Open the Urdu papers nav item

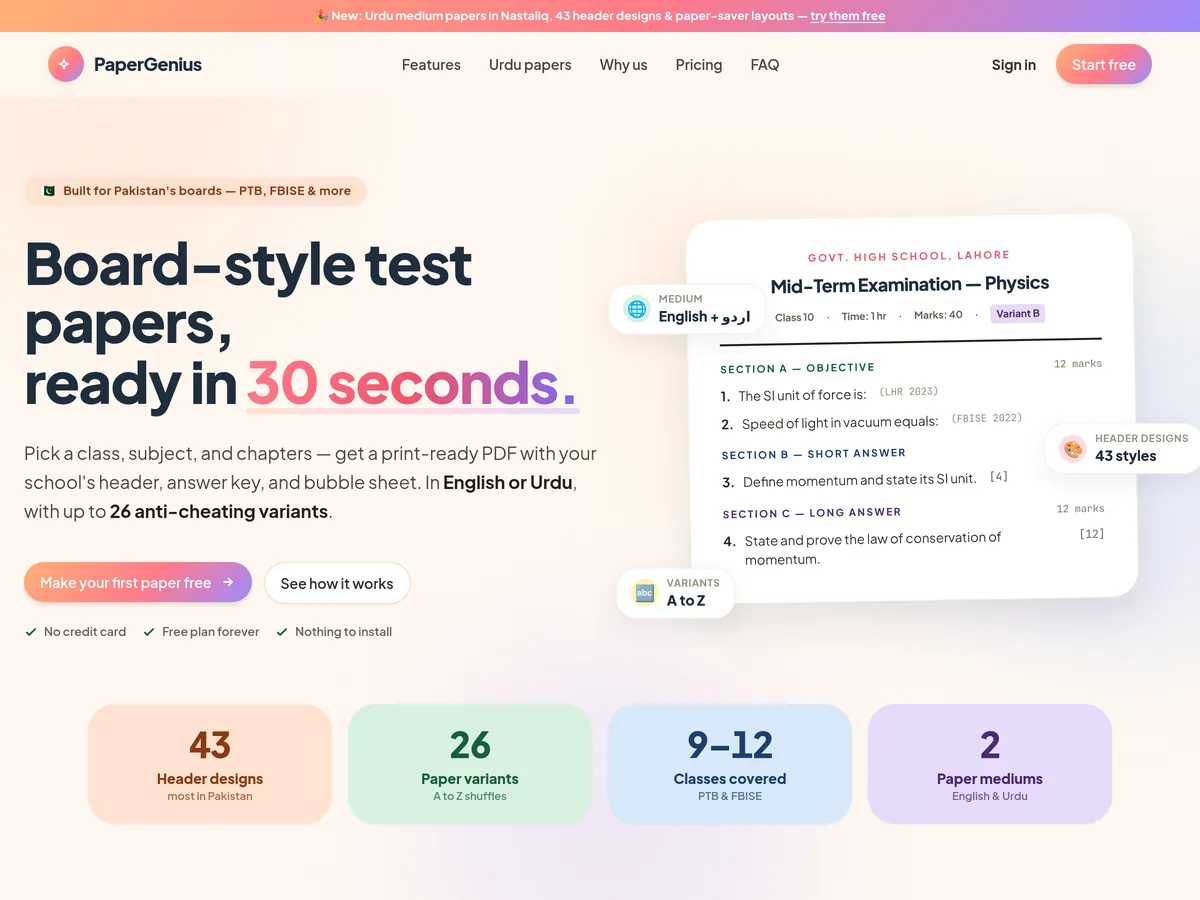[x=530, y=65]
